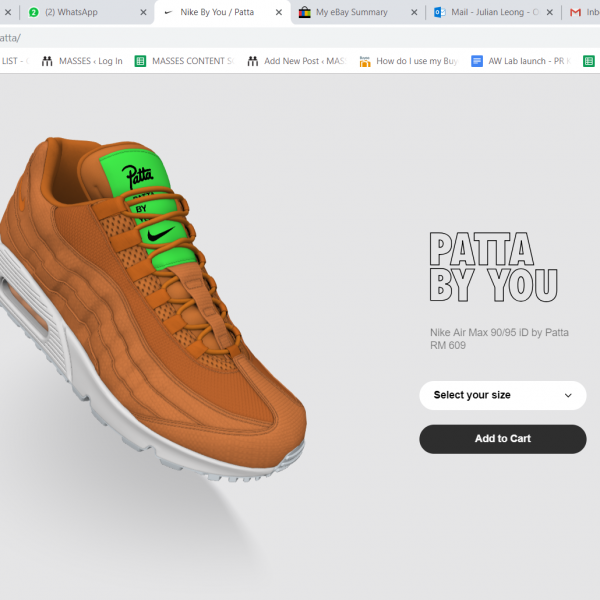This screenshot has width=600, height=600.
Task: Open the My eBay Summary tab
Action: [351, 12]
